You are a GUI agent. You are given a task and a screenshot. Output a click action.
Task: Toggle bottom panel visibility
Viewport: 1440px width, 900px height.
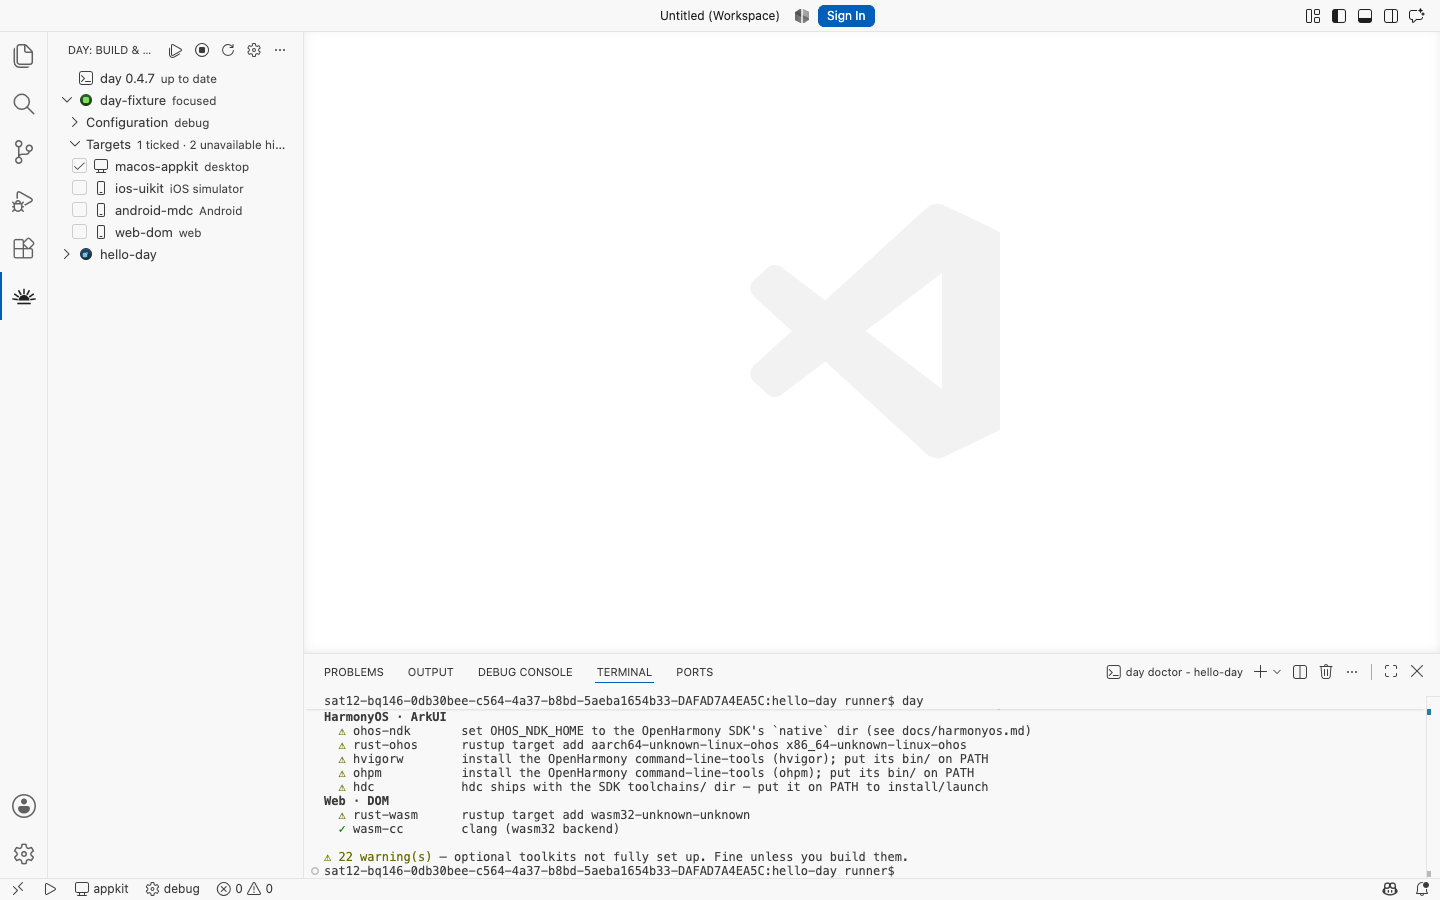[1365, 16]
